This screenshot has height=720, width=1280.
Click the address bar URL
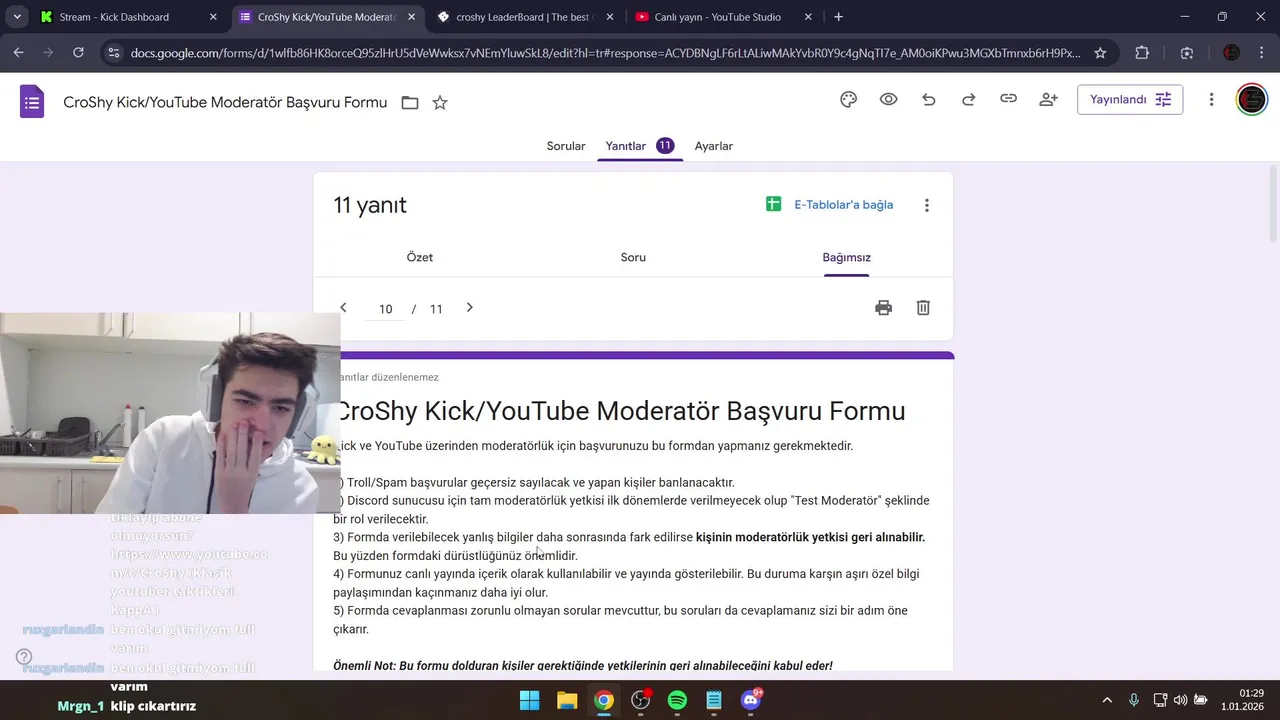(605, 53)
